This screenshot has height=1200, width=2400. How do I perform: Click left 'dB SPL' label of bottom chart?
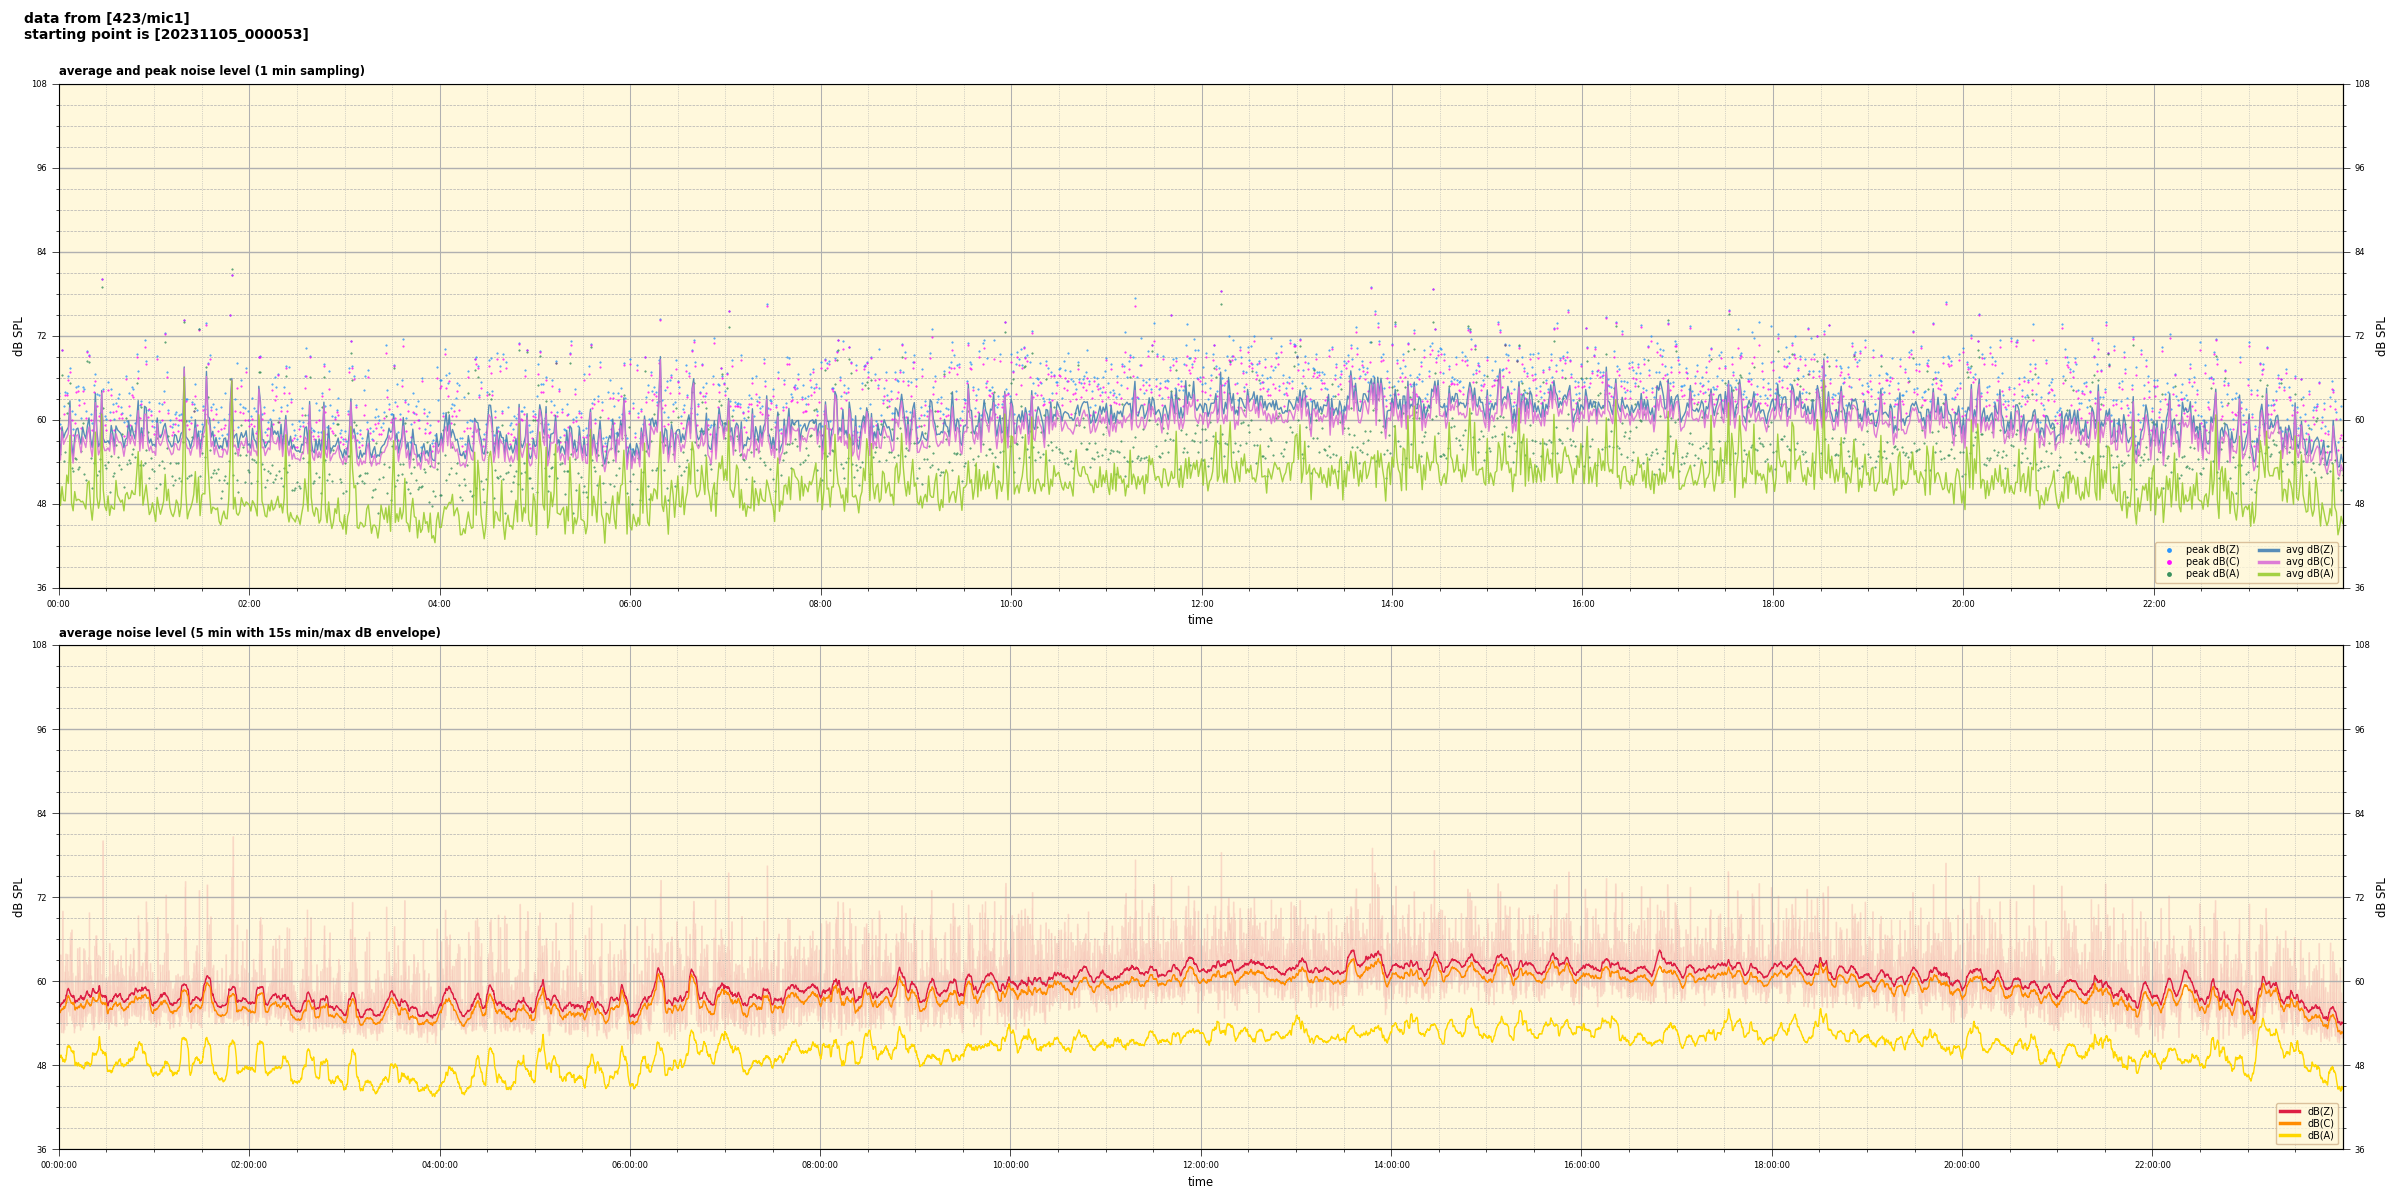pyautogui.click(x=18, y=897)
